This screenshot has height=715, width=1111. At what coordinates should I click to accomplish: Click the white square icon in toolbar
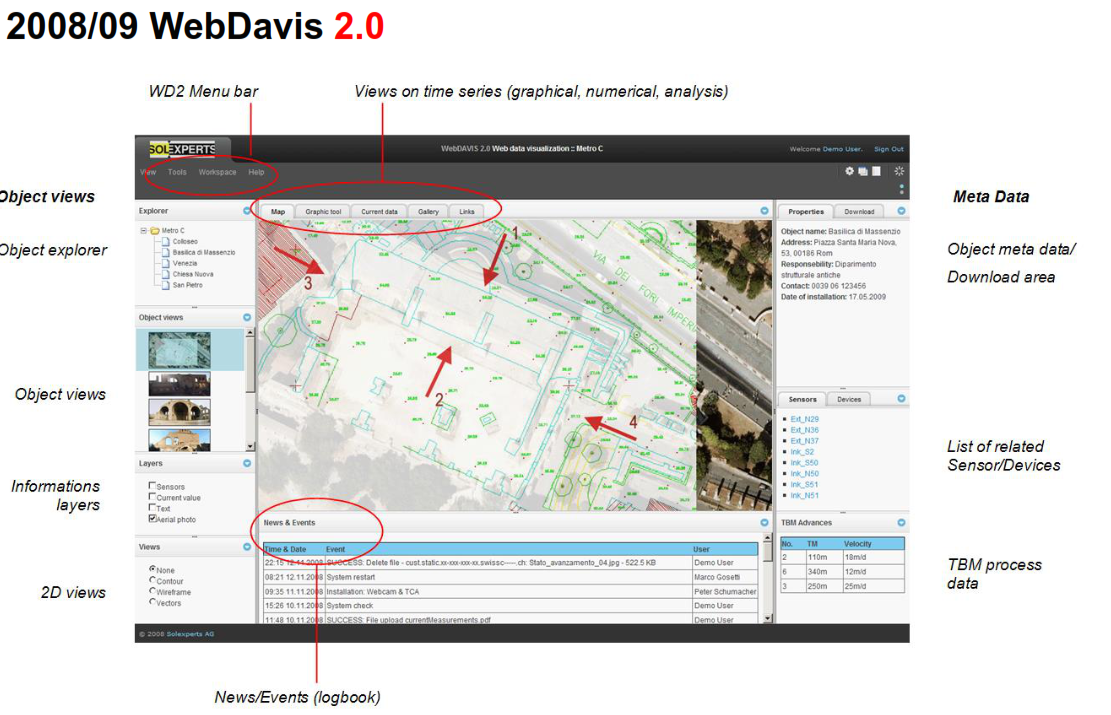tap(876, 171)
